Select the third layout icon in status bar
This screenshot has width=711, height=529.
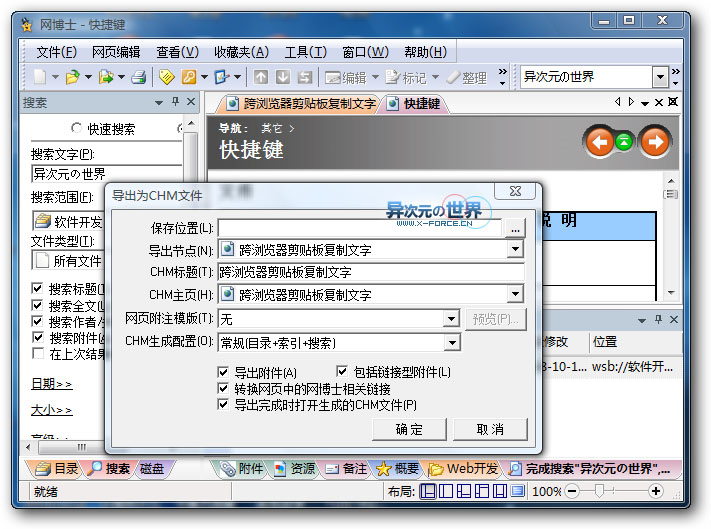(x=464, y=491)
